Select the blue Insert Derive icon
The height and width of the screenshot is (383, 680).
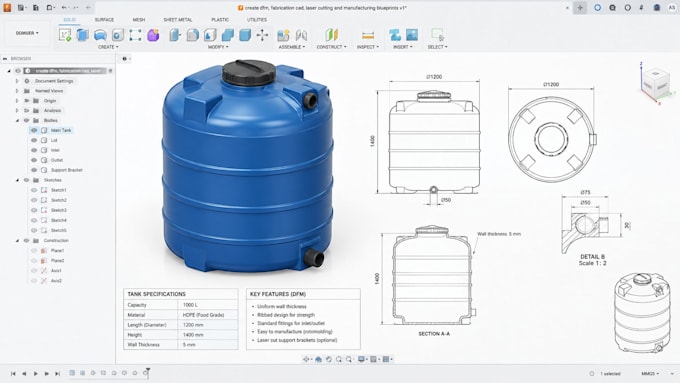coord(395,35)
